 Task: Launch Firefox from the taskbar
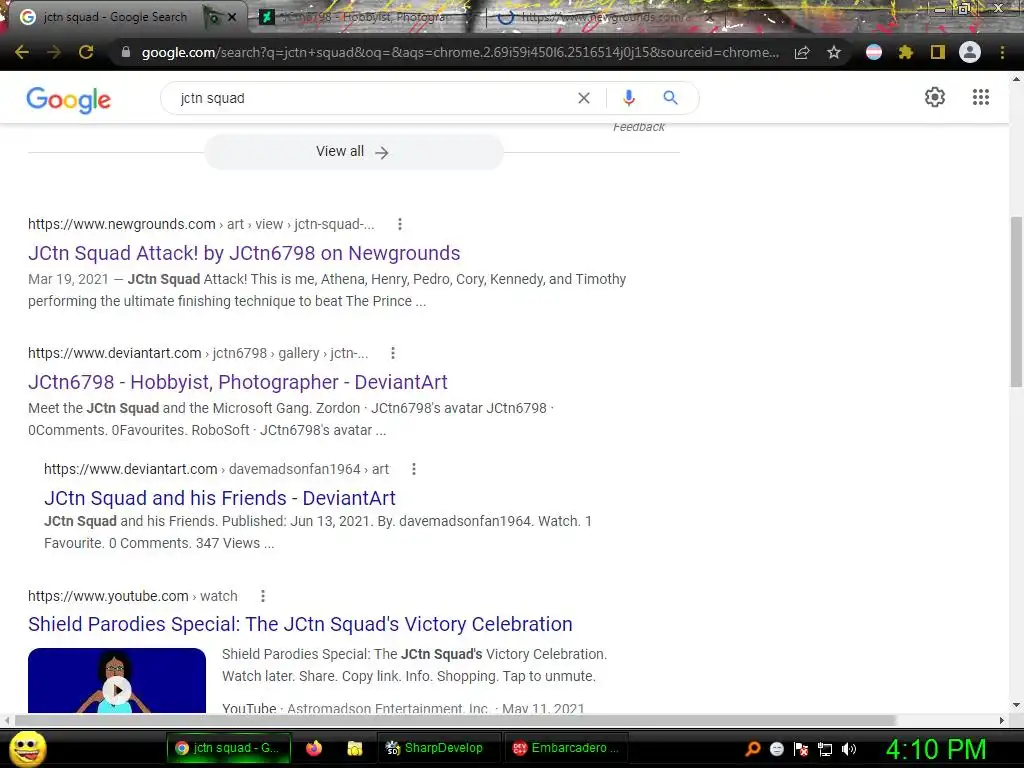click(313, 748)
